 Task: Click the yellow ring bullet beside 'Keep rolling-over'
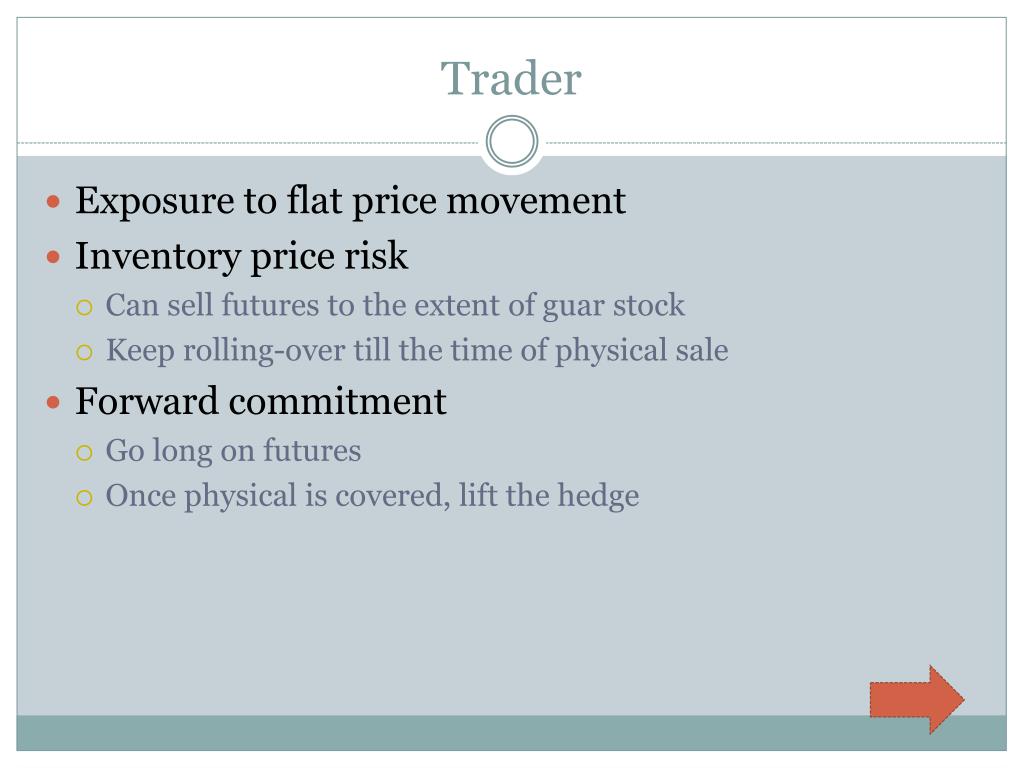[x=84, y=353]
